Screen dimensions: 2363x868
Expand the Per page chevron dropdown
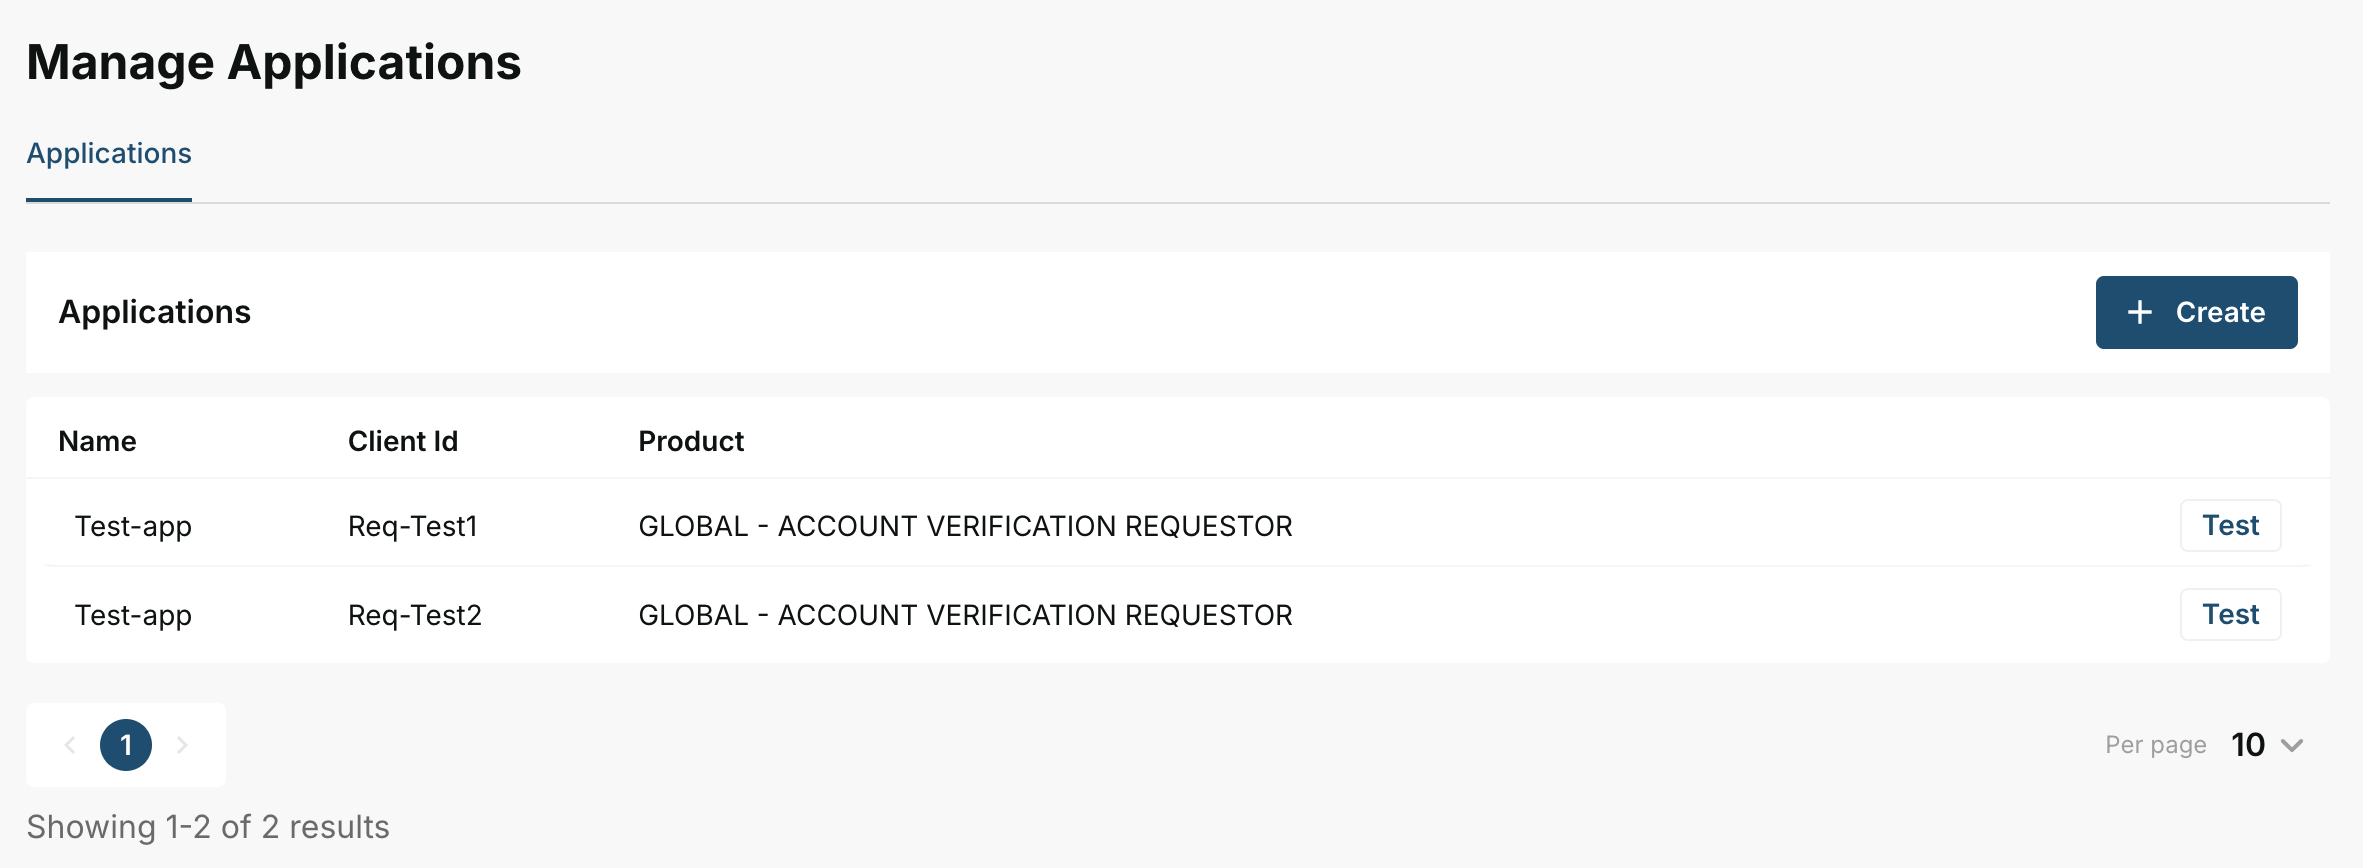[2292, 745]
